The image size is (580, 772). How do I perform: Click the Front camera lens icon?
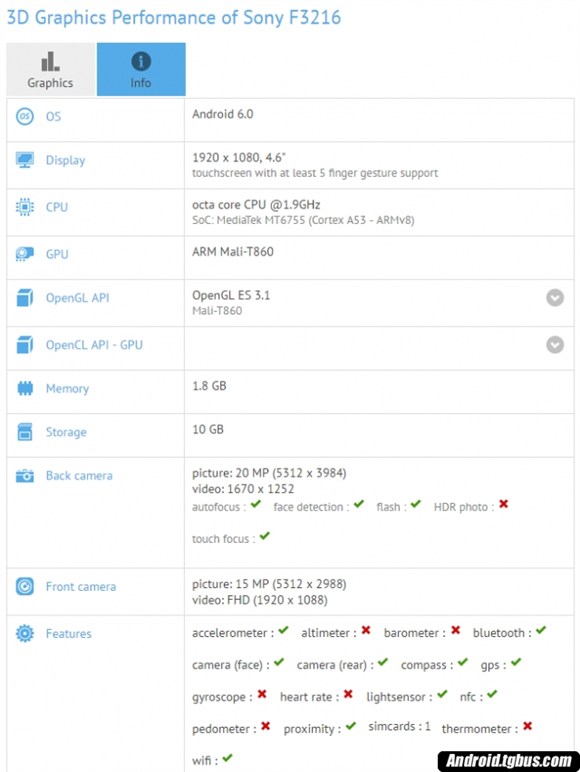(x=25, y=586)
